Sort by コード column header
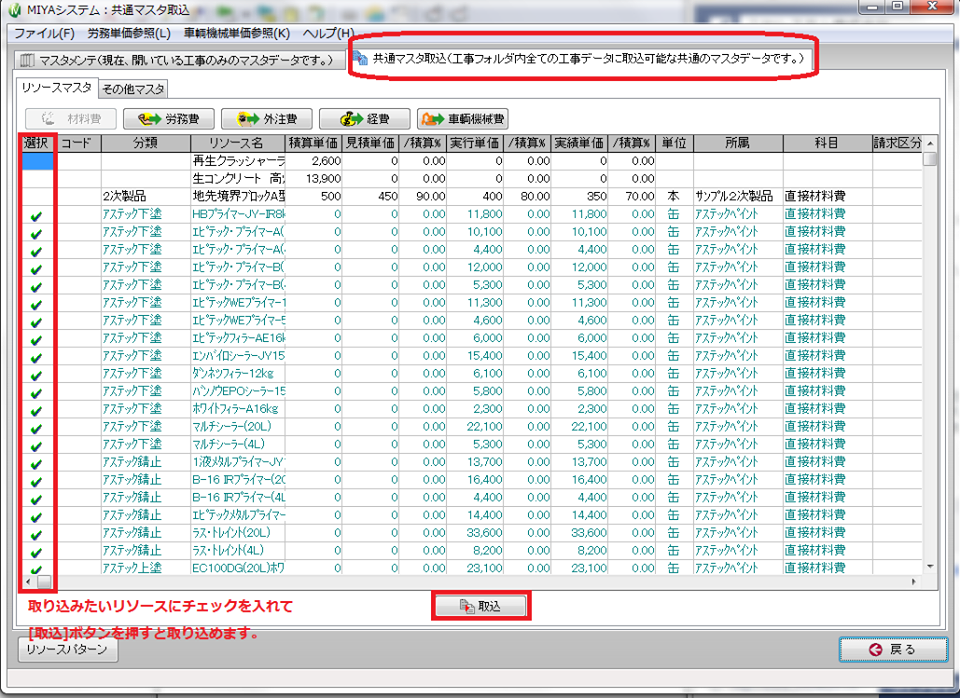Screen dimensions: 960x698 (x=79, y=143)
